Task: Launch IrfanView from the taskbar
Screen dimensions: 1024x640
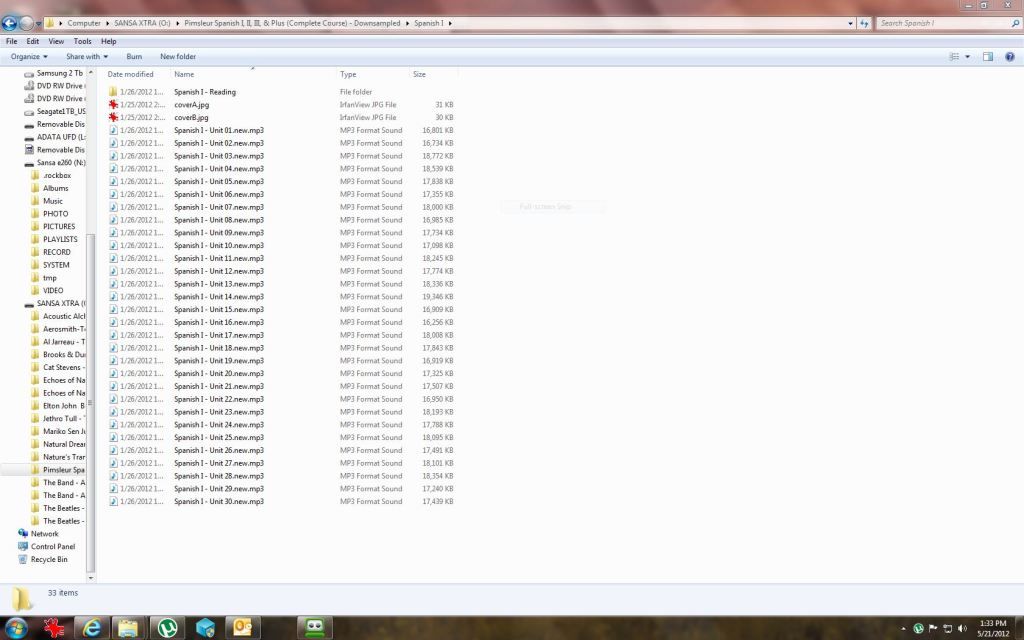Action: coord(54,628)
